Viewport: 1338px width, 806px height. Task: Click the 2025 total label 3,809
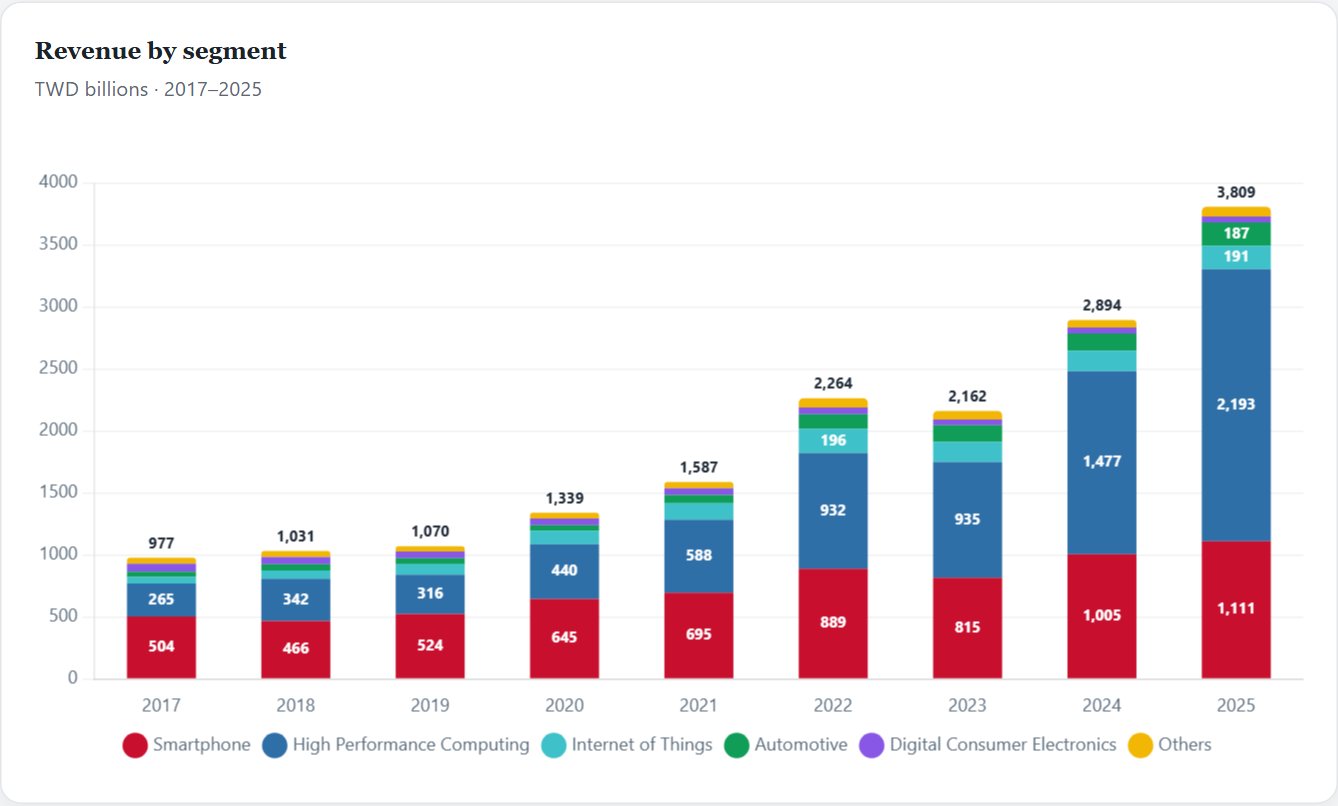point(1236,192)
